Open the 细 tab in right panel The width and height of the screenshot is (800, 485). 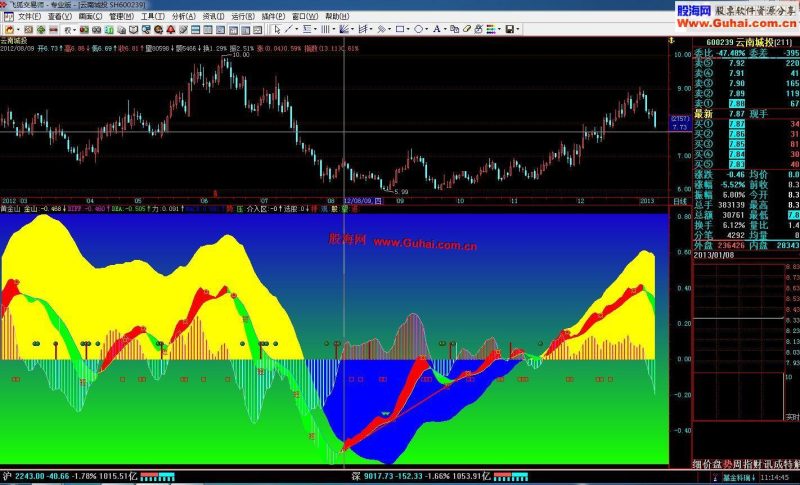(697, 464)
